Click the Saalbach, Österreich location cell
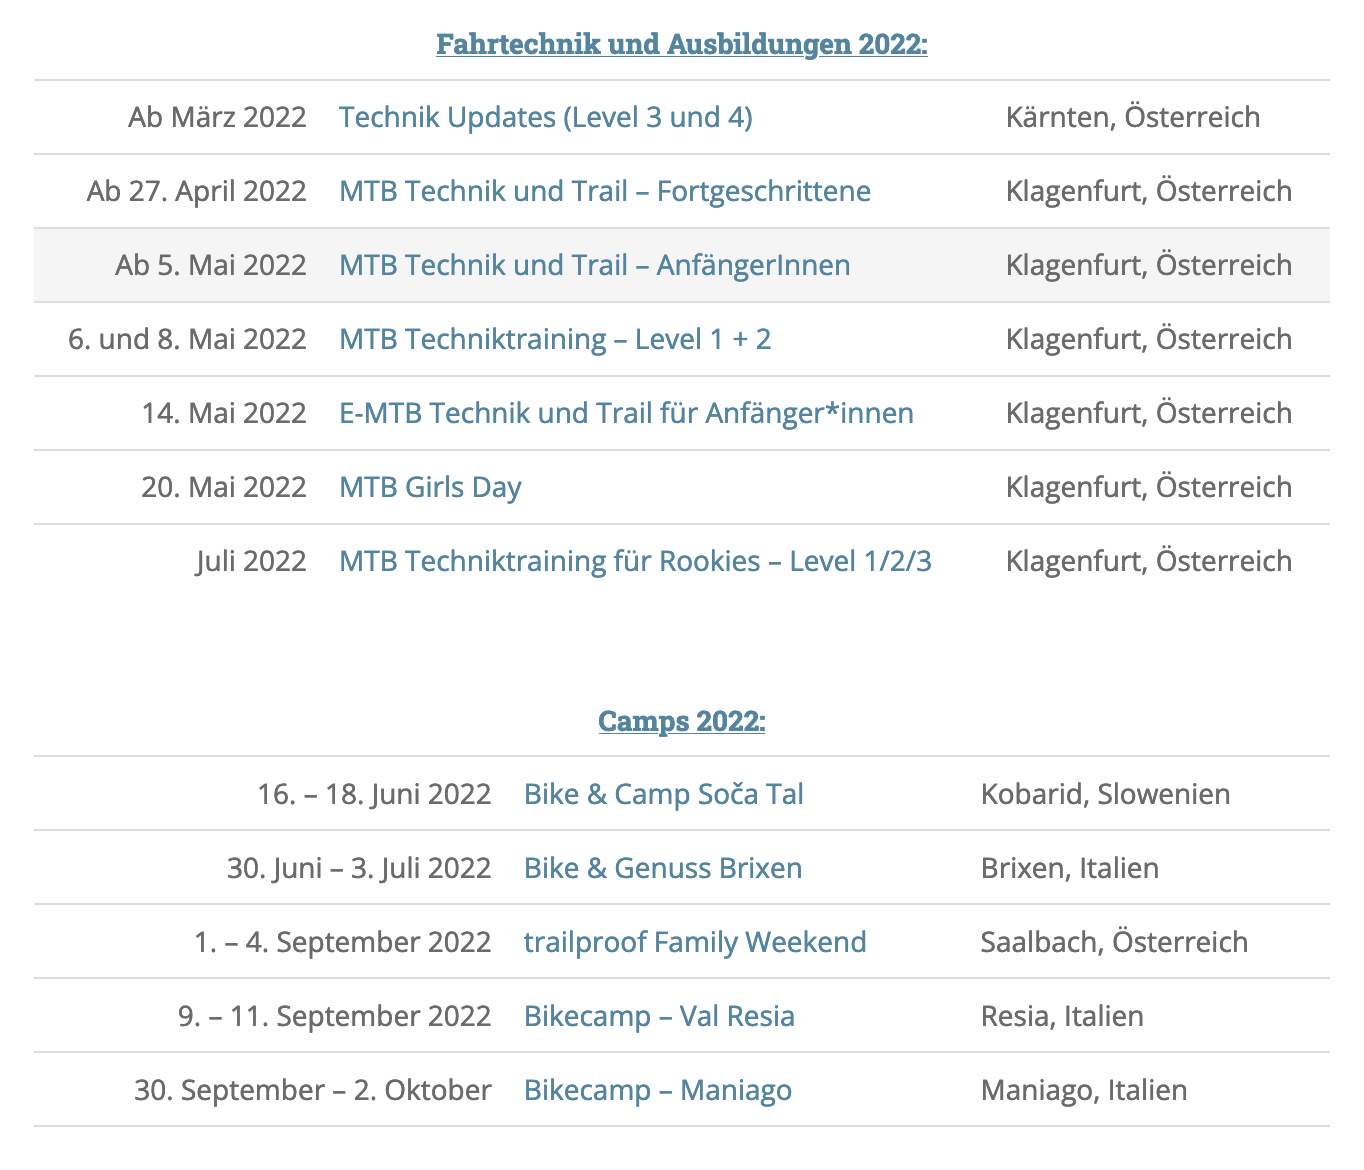This screenshot has width=1364, height=1170. coord(1114,942)
